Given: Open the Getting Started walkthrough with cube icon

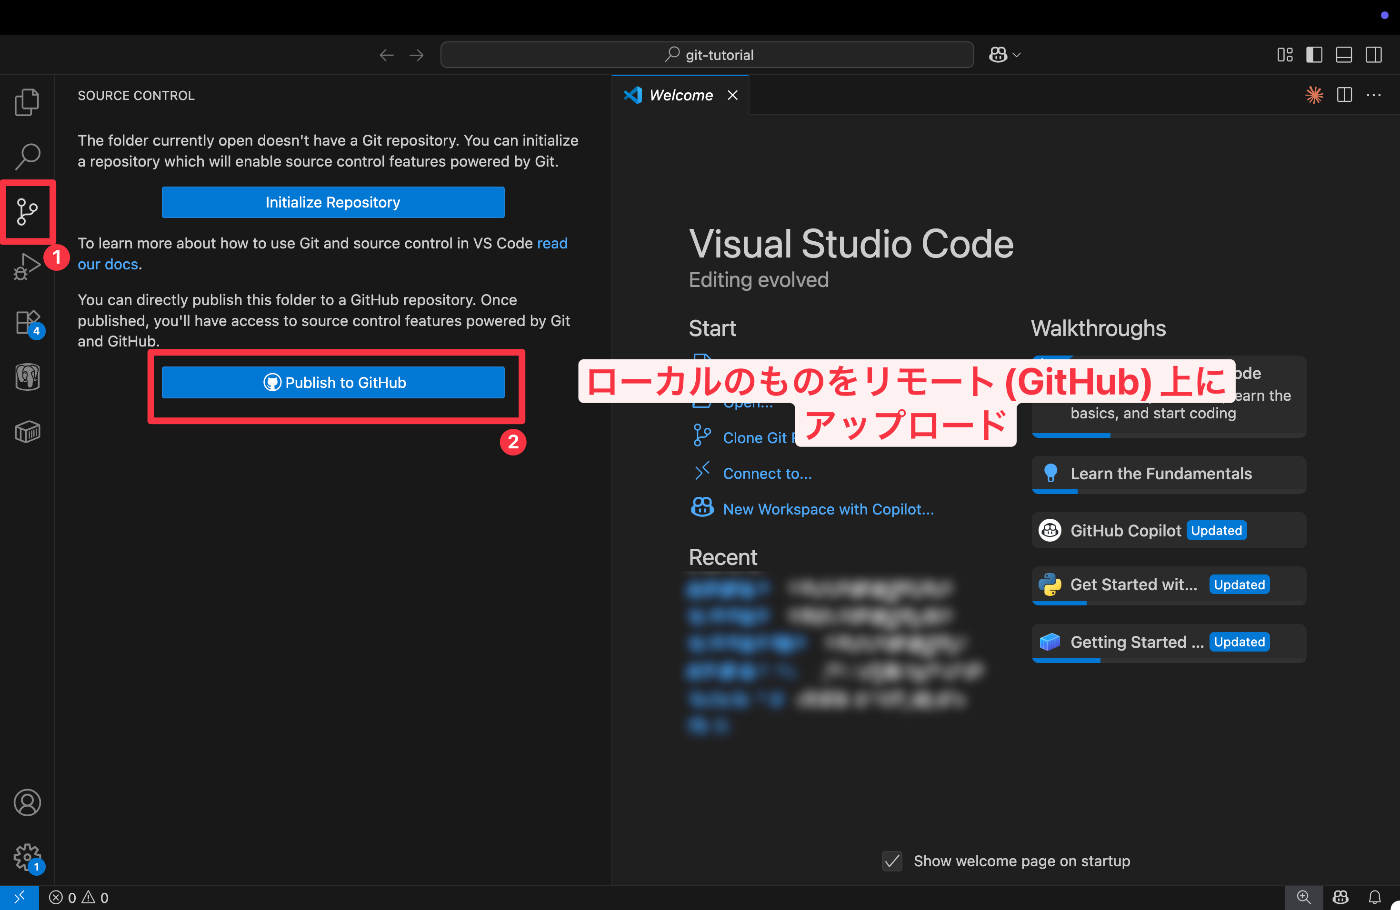Looking at the screenshot, I should click(x=1169, y=642).
